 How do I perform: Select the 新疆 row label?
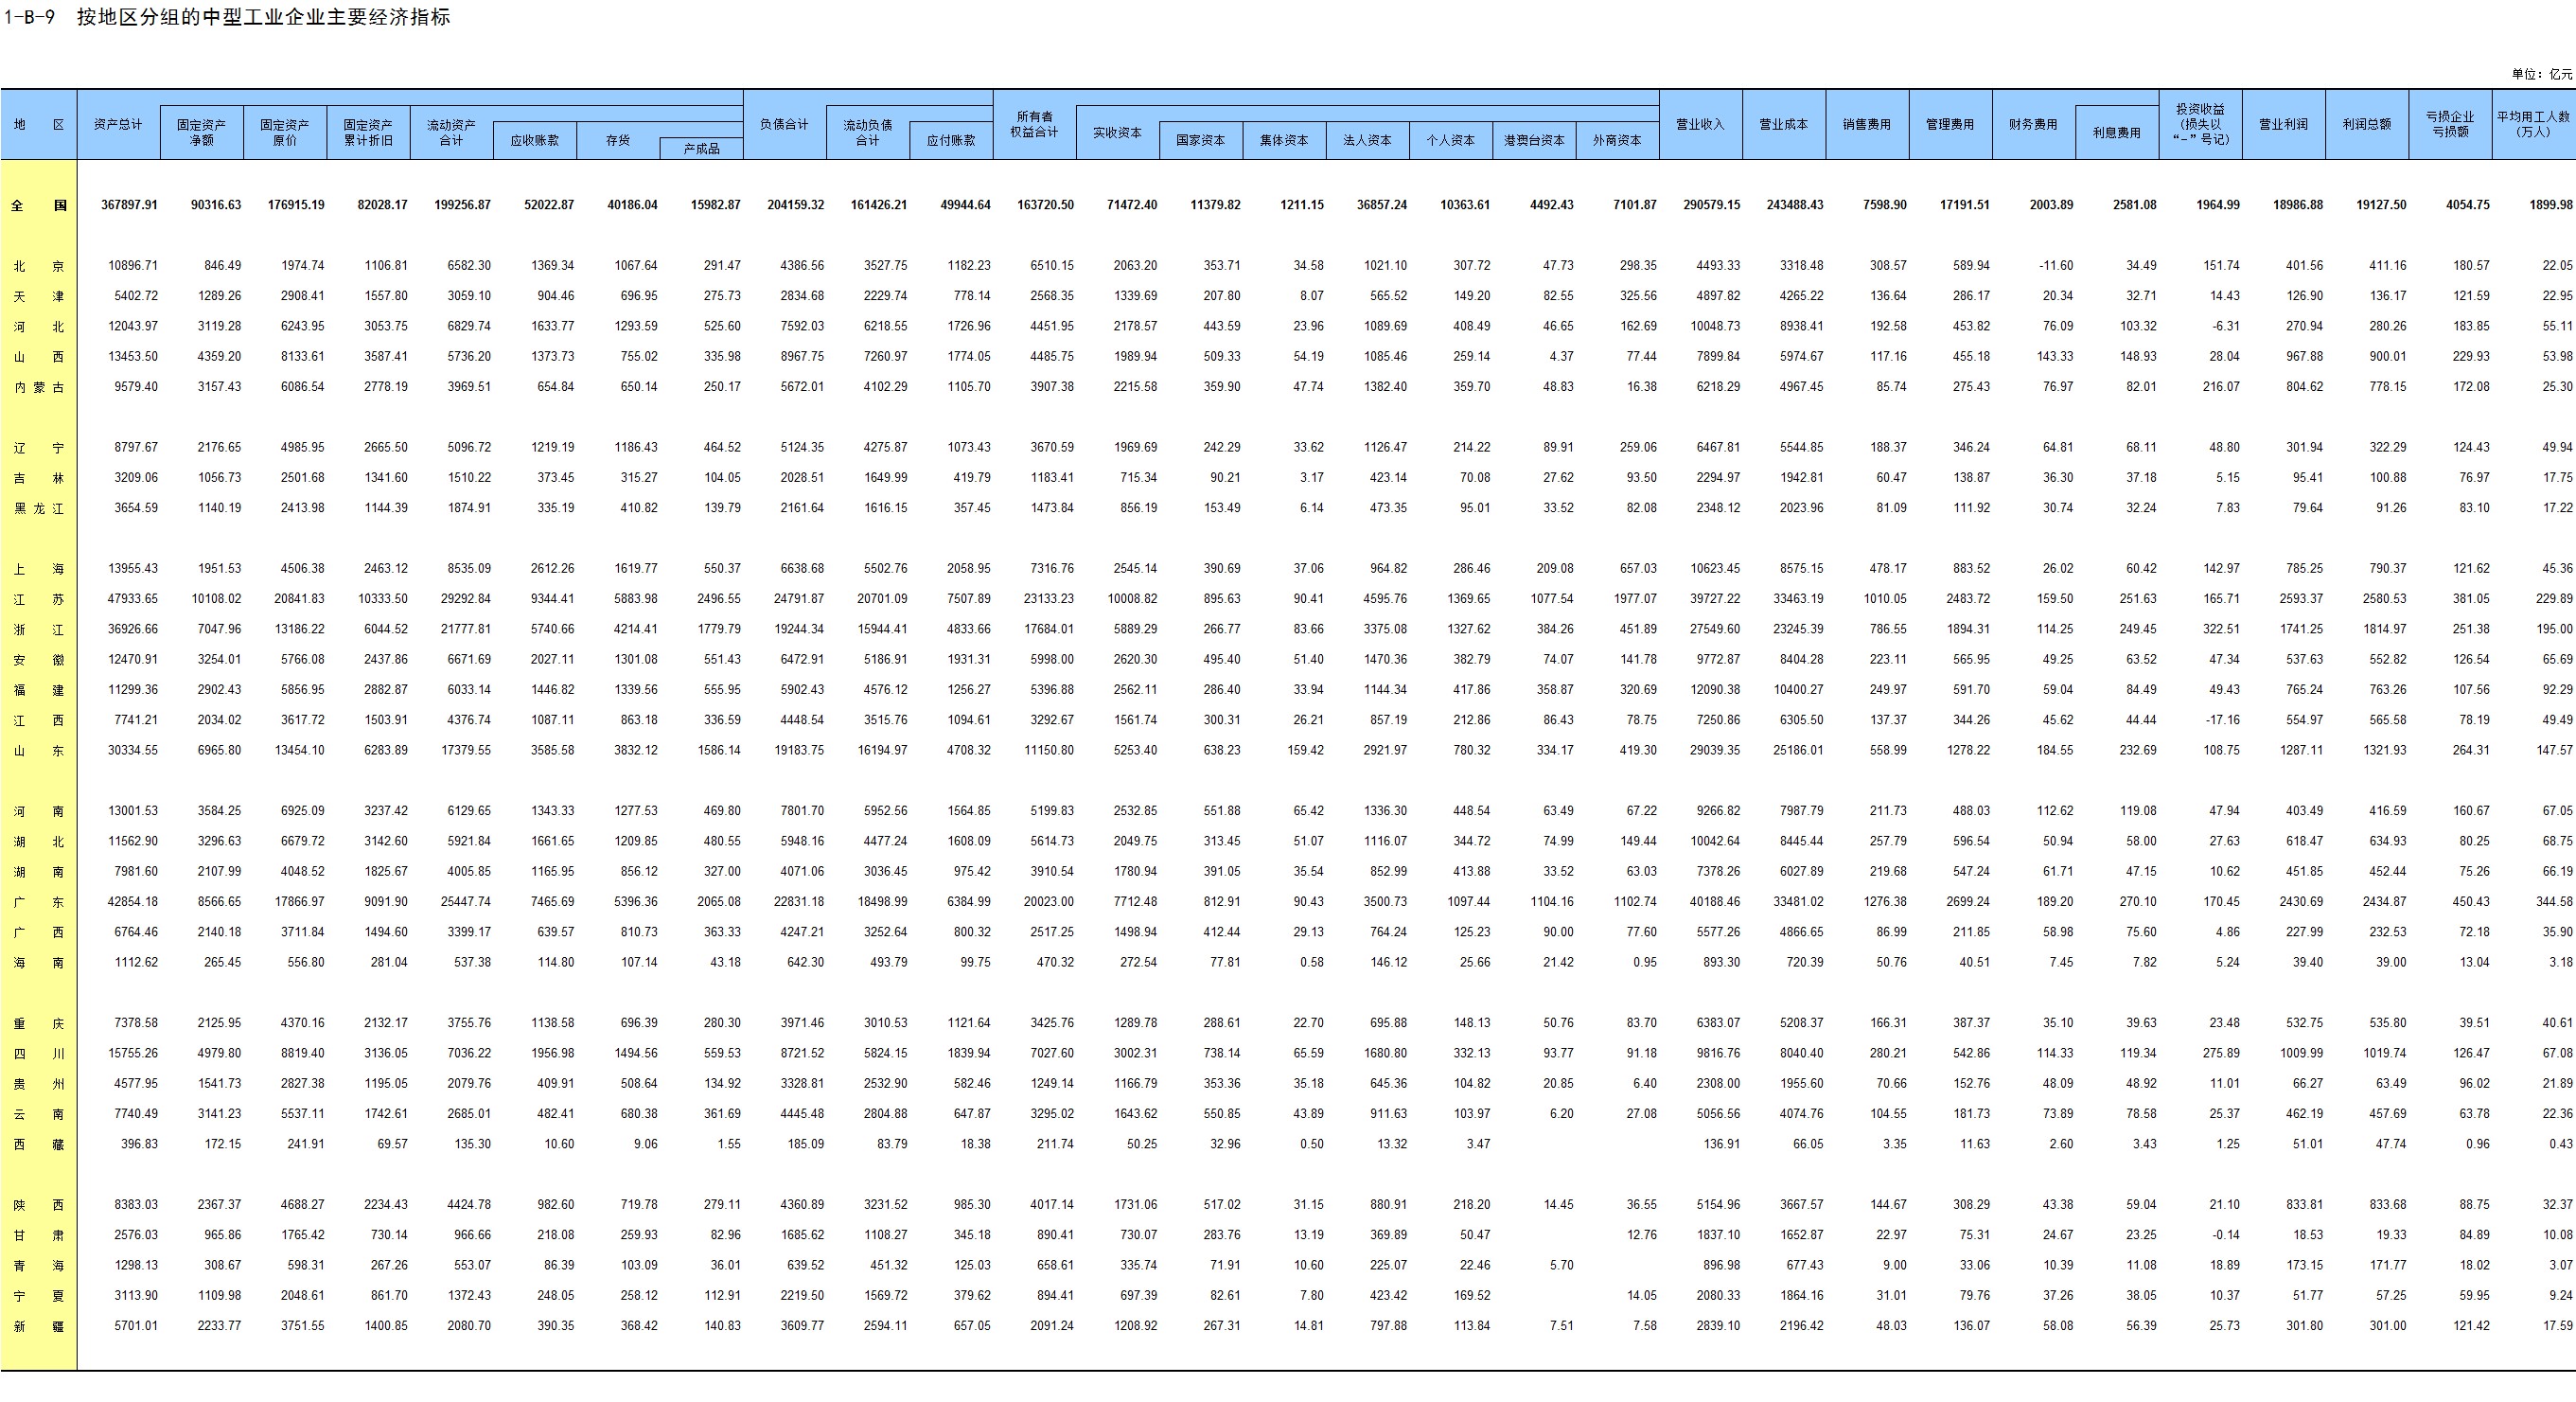coord(39,1326)
